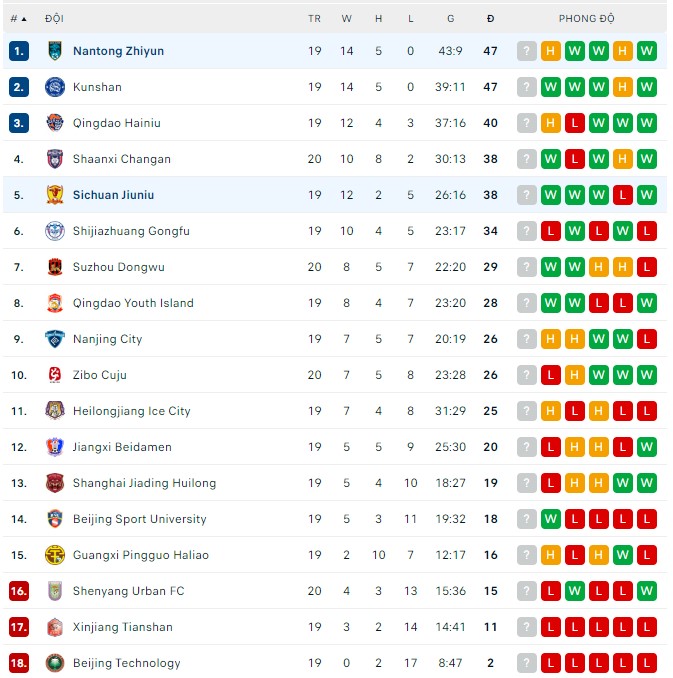Click the Nantong Zhiyun team logo

pos(55,51)
